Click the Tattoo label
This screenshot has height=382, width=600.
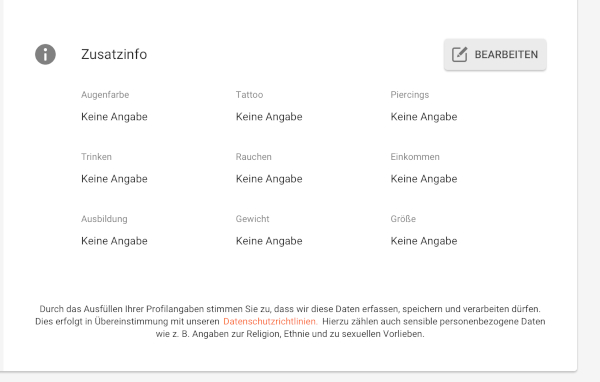point(249,95)
